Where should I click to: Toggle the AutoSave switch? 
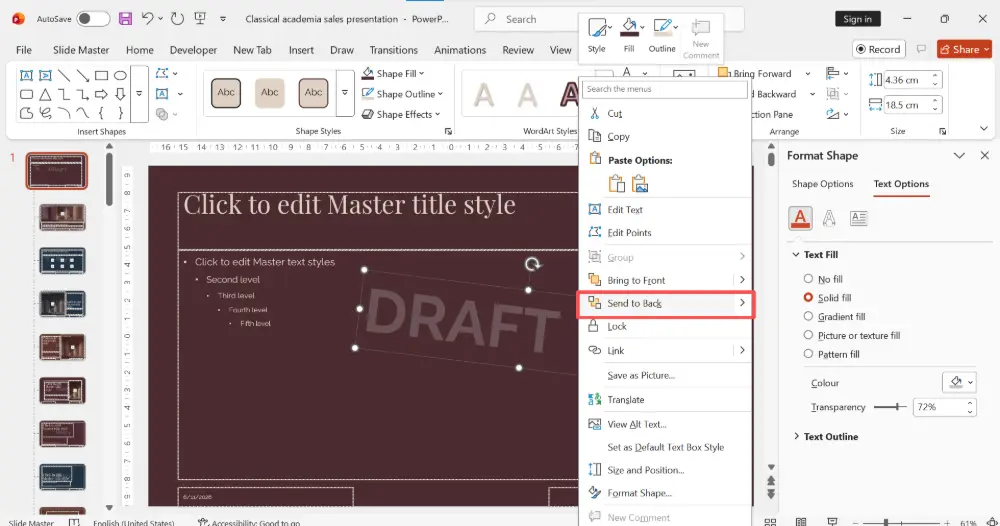point(93,18)
